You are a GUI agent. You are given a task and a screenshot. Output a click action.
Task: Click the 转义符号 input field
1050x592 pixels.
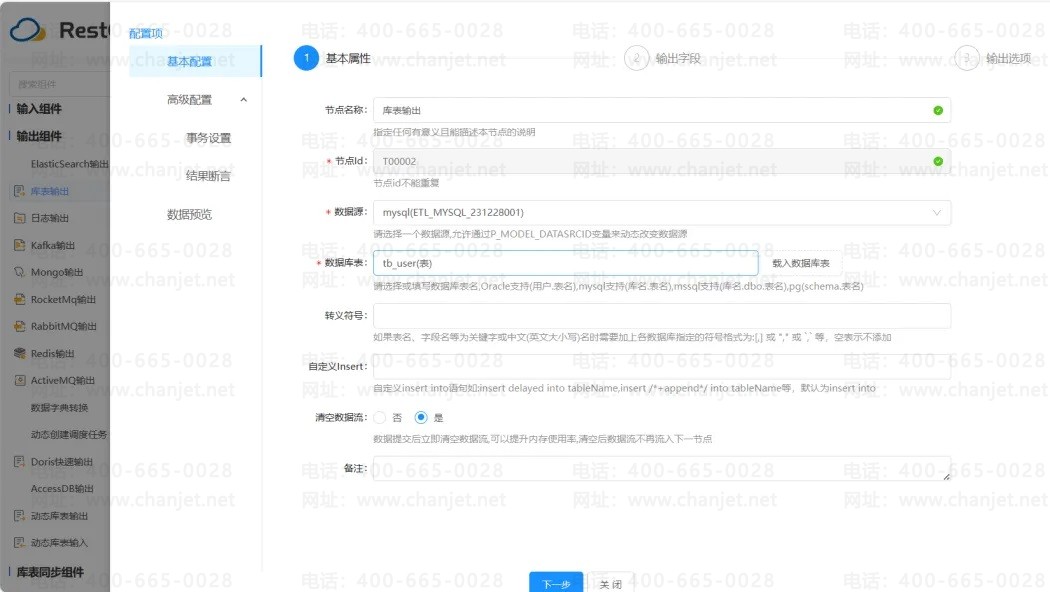pyautogui.click(x=662, y=315)
